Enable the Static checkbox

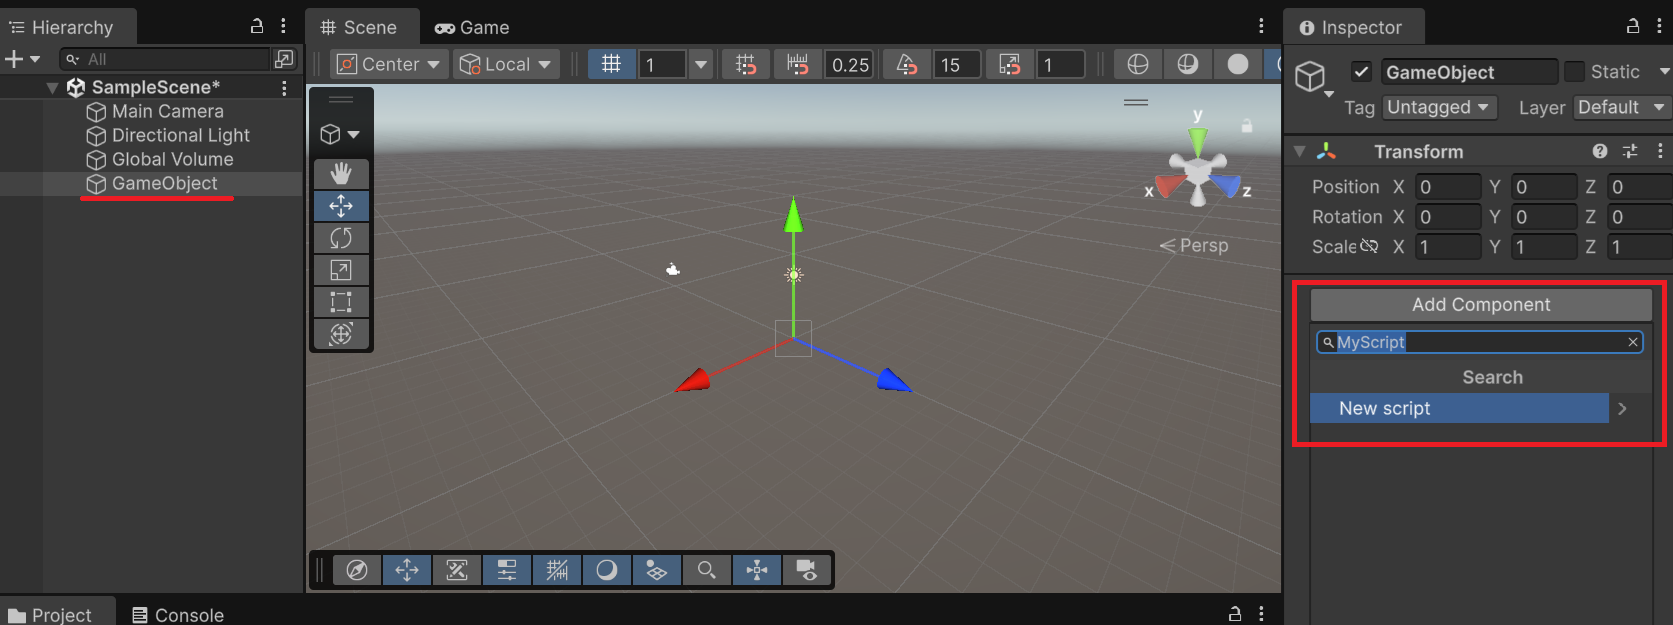pyautogui.click(x=1574, y=71)
